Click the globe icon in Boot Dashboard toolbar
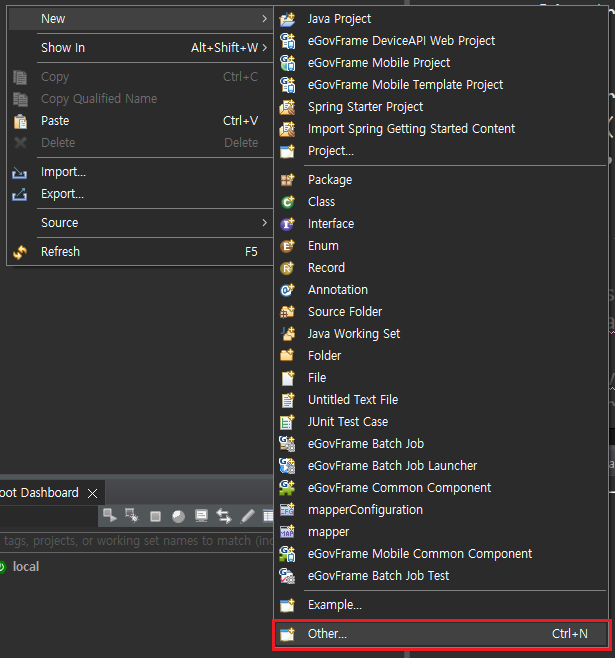This screenshot has width=615, height=658. 178,516
